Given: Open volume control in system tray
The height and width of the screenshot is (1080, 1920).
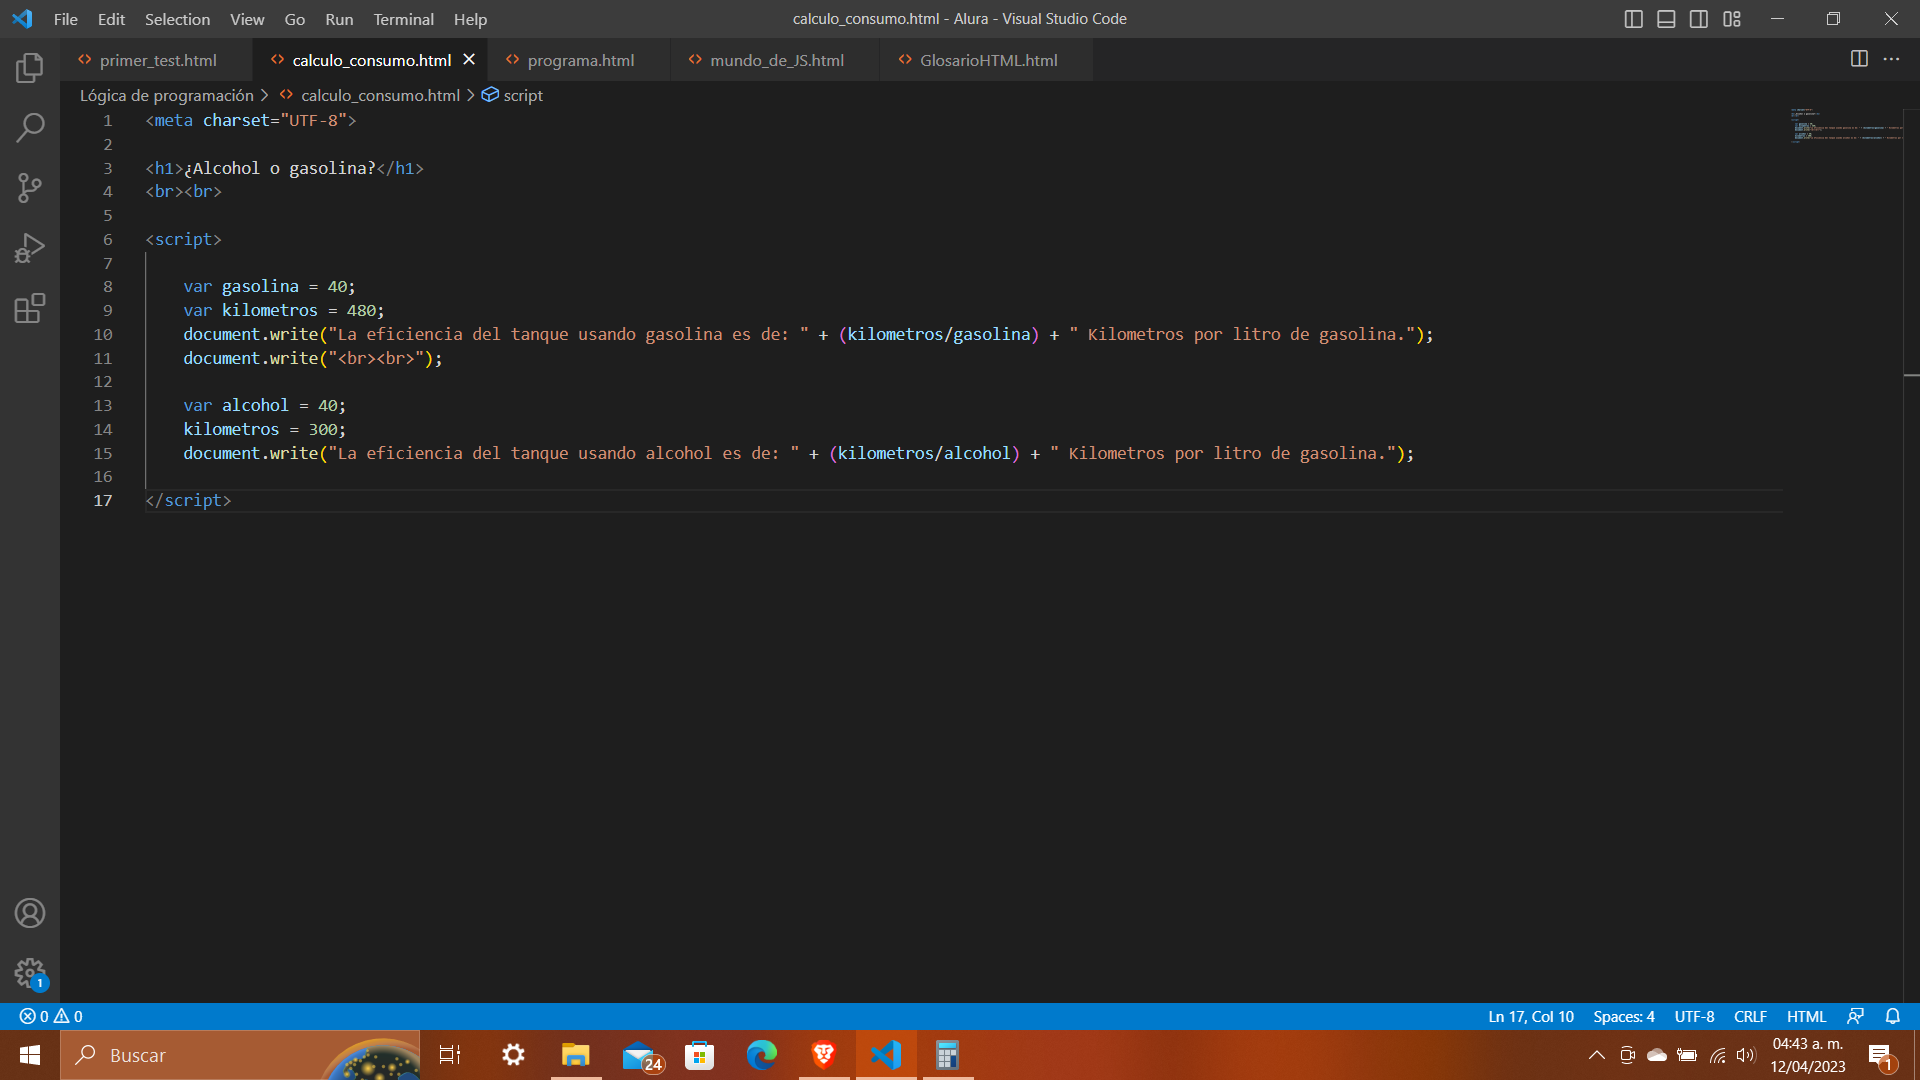Looking at the screenshot, I should pos(1746,1055).
